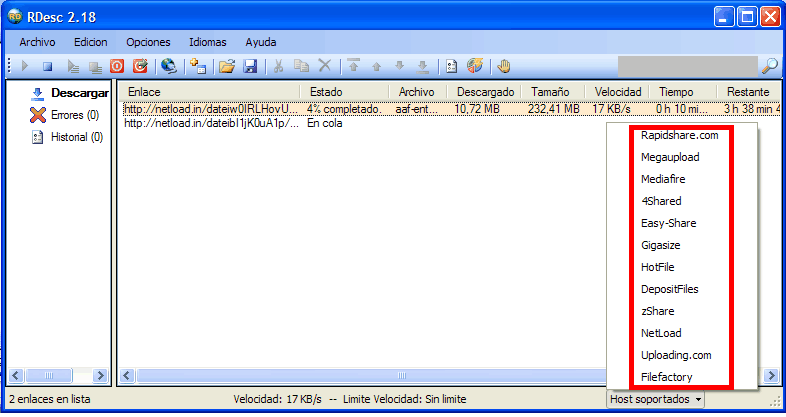Delete selected link with the X icon

325,66
